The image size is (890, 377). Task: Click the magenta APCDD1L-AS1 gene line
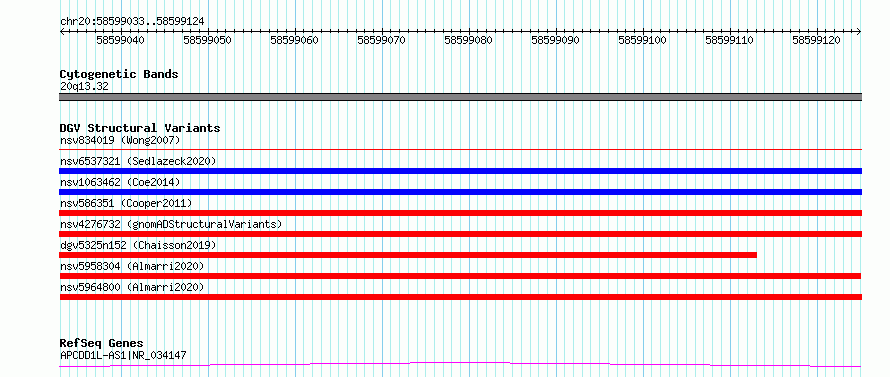(x=460, y=364)
